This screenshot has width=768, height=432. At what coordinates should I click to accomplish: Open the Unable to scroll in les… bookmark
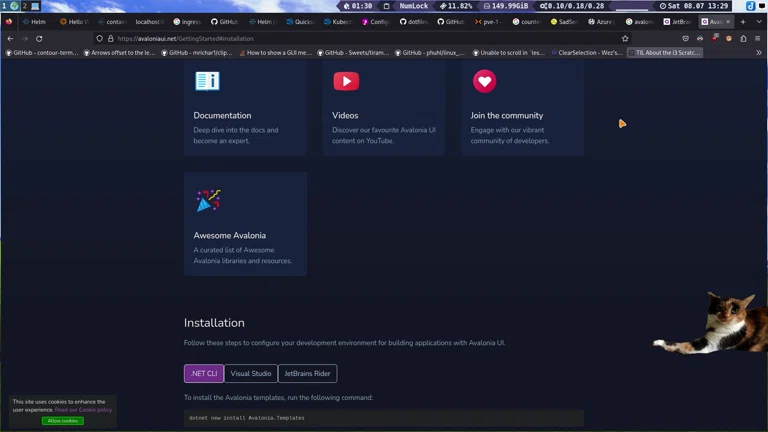point(509,52)
